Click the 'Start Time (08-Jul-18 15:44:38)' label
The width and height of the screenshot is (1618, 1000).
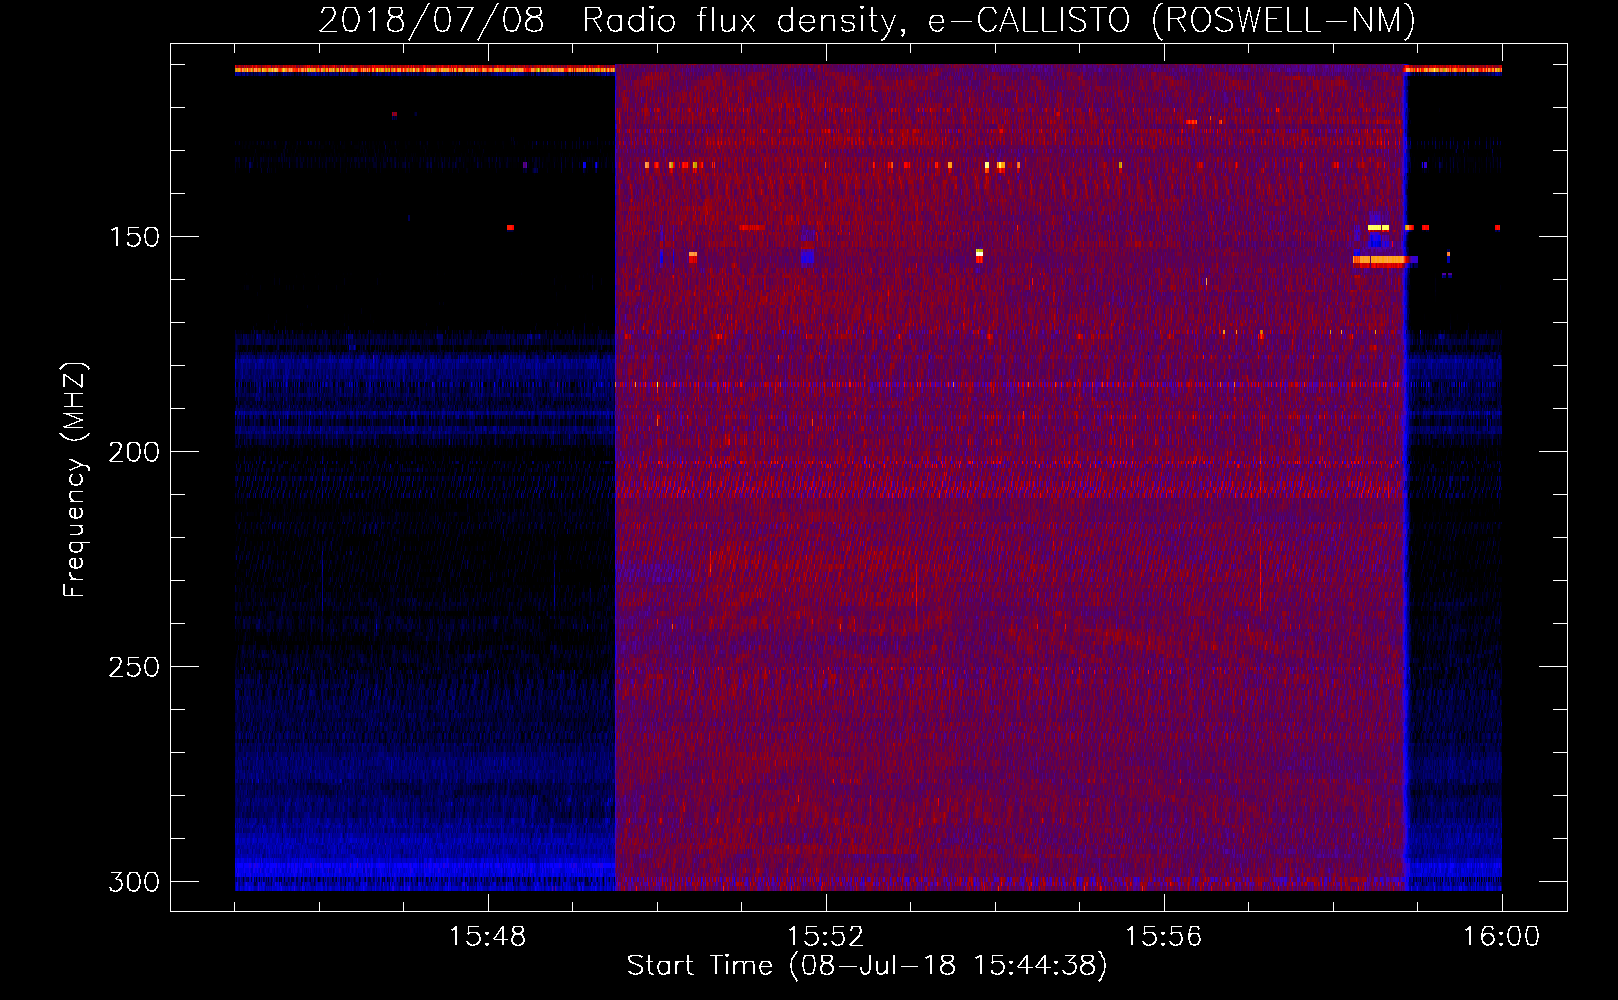(x=867, y=966)
